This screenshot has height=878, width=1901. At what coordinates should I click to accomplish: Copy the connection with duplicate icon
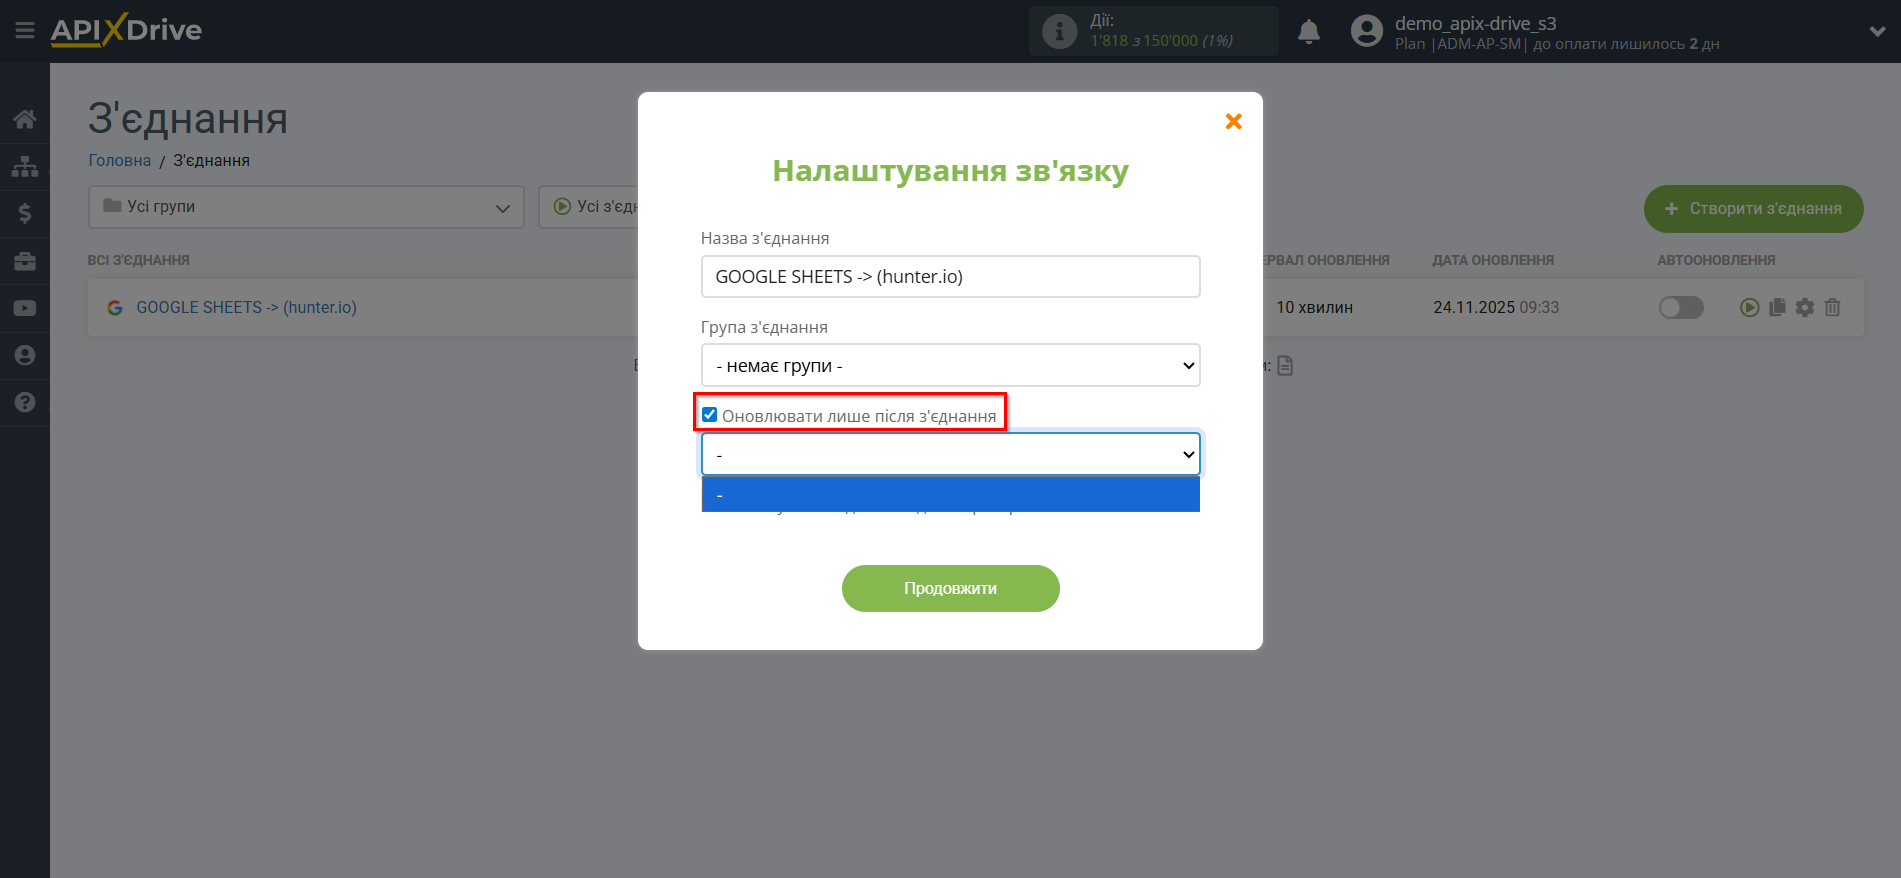[x=1777, y=307]
